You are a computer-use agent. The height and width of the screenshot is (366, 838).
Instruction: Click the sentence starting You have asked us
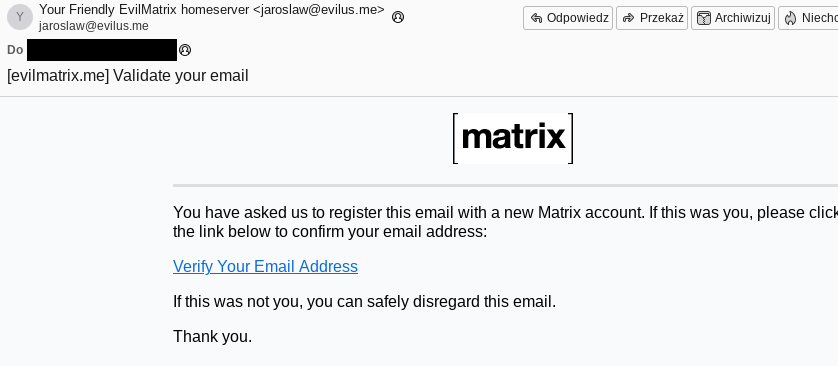coord(506,213)
